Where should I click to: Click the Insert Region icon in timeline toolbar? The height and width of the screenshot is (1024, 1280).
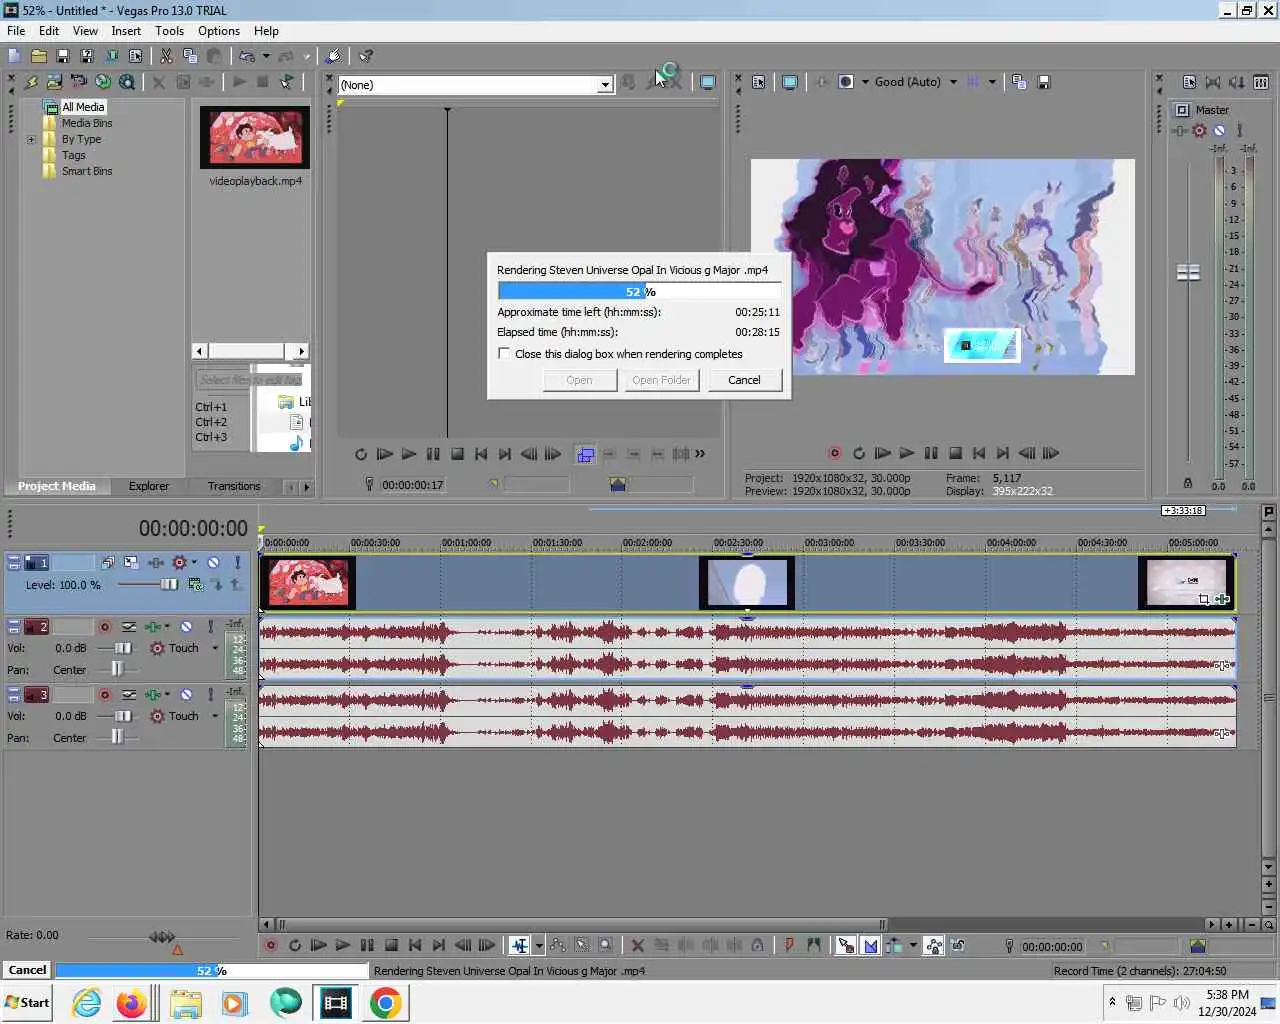point(813,945)
